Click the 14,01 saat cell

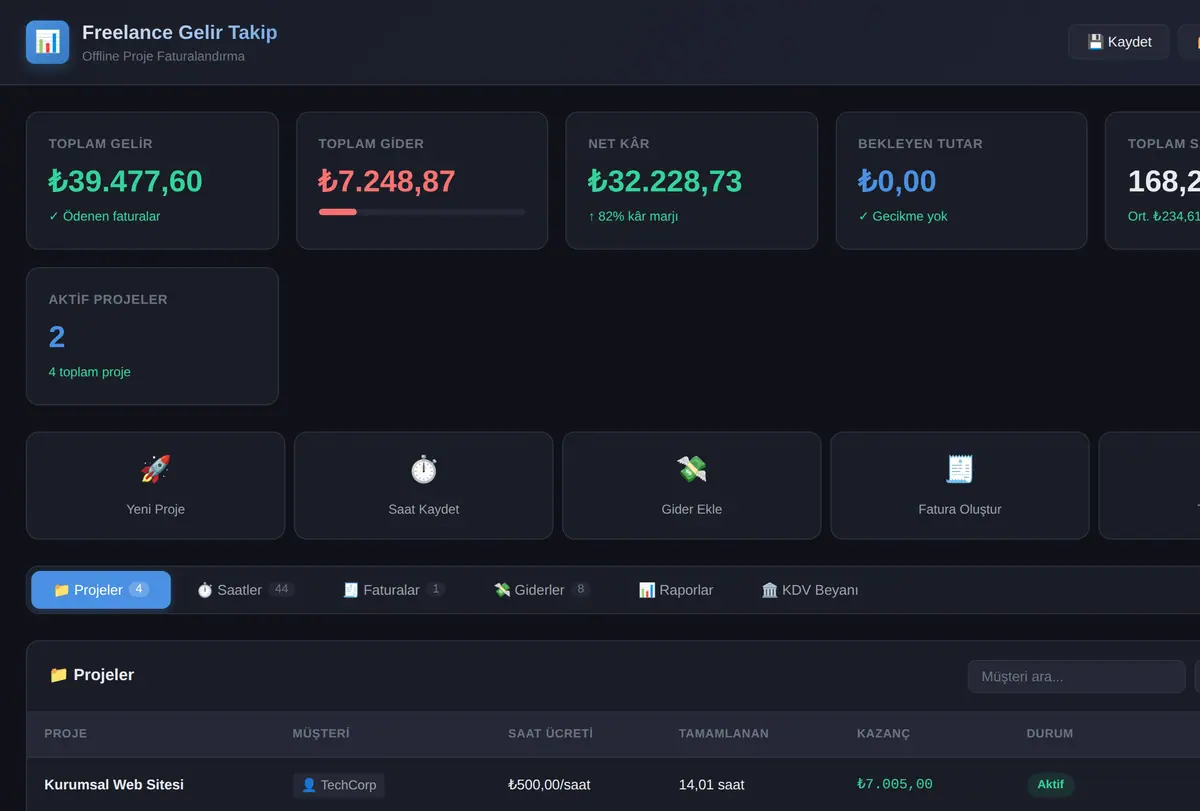click(711, 785)
